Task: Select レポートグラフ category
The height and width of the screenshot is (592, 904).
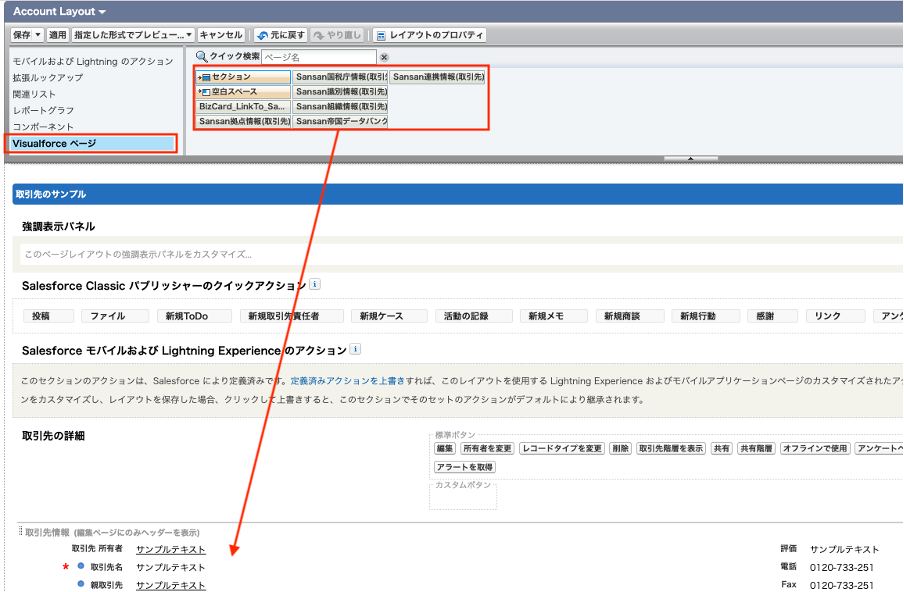Action: pyautogui.click(x=43, y=110)
